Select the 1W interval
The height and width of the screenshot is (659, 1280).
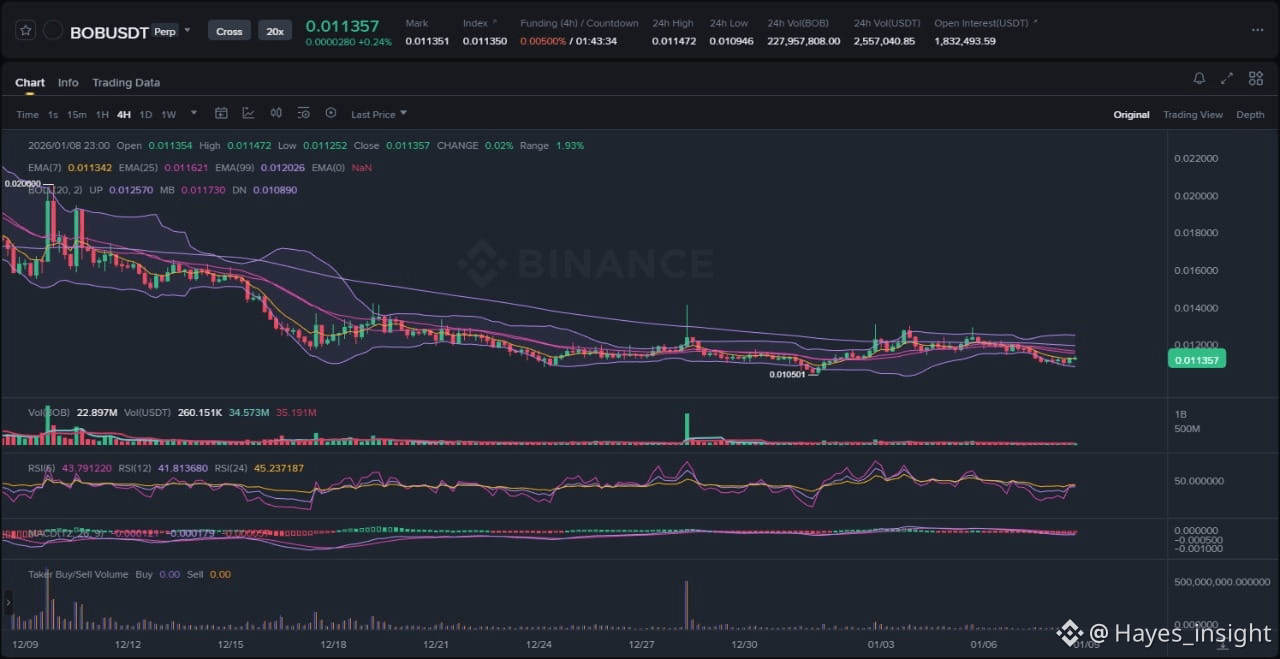pos(169,114)
